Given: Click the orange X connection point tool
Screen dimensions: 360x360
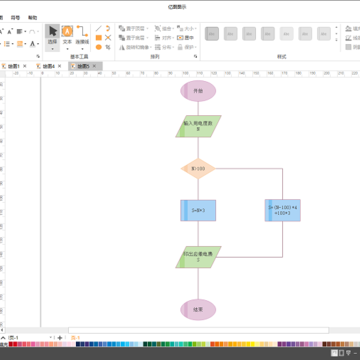Looking at the screenshot, I should click(108, 38).
